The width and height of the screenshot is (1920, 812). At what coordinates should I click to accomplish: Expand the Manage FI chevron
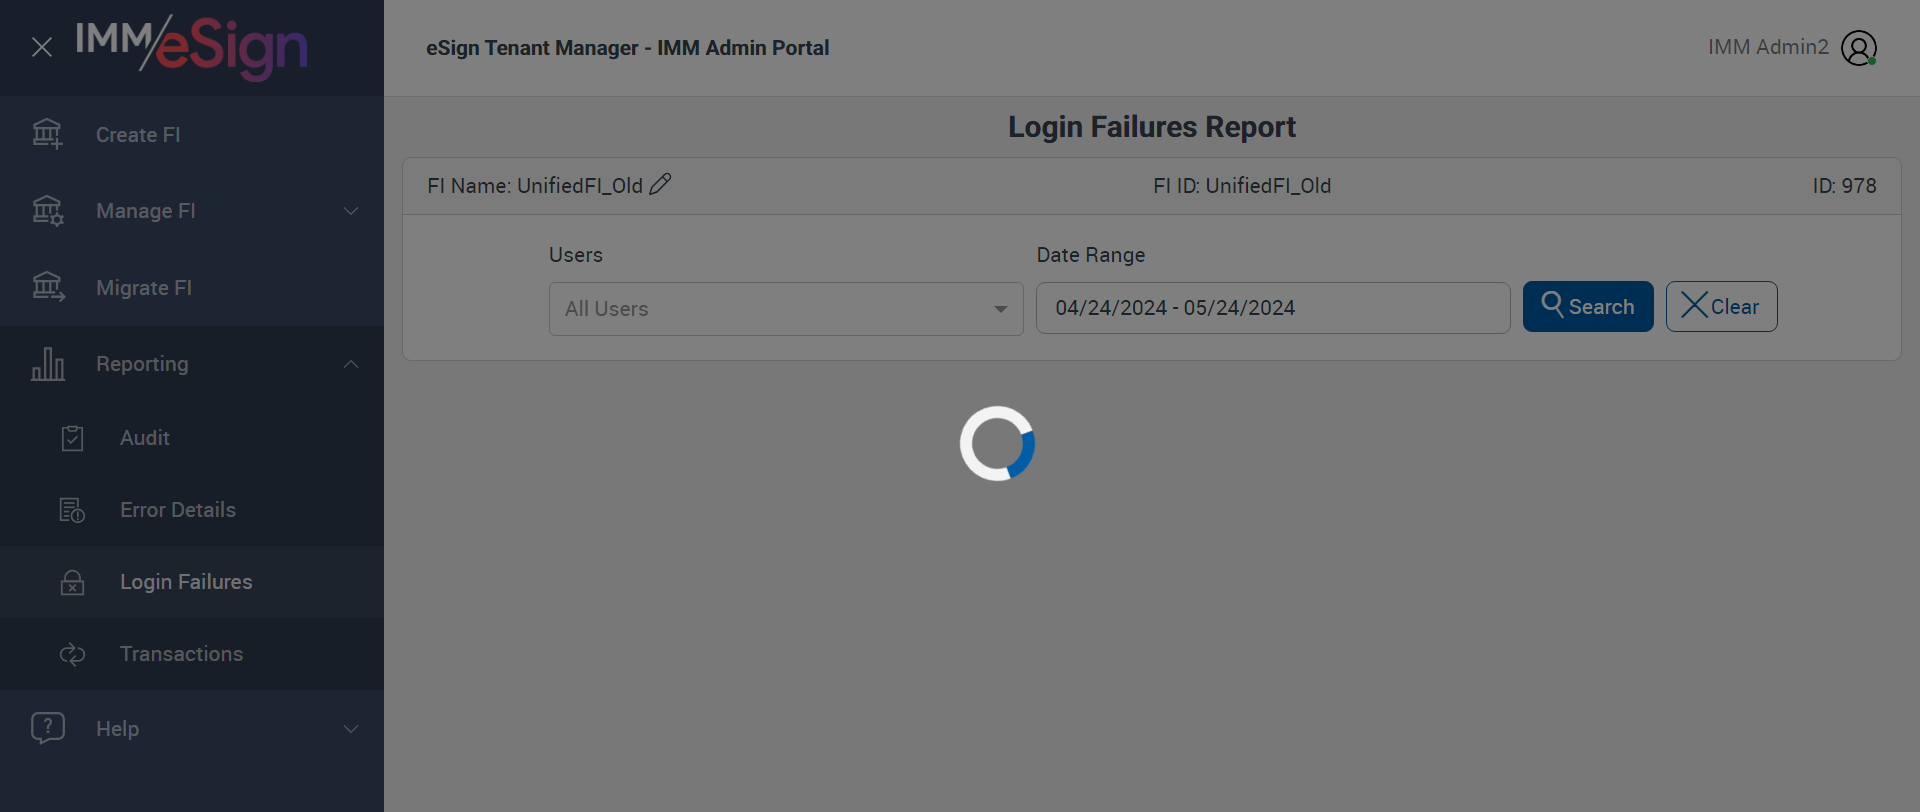[x=351, y=211]
